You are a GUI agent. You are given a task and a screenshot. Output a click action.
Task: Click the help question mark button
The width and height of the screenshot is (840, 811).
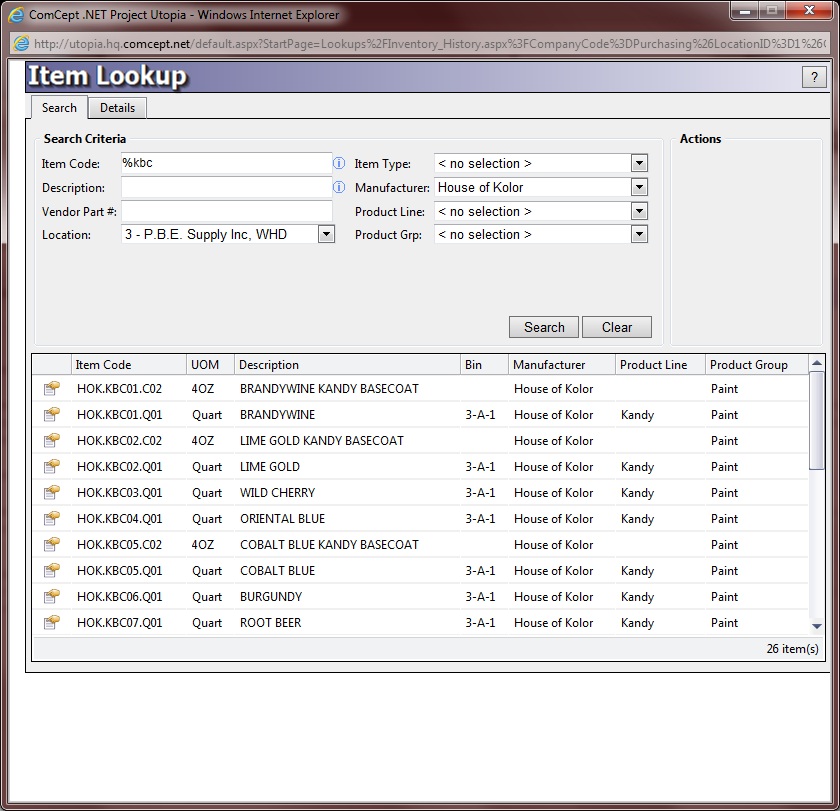pos(813,78)
